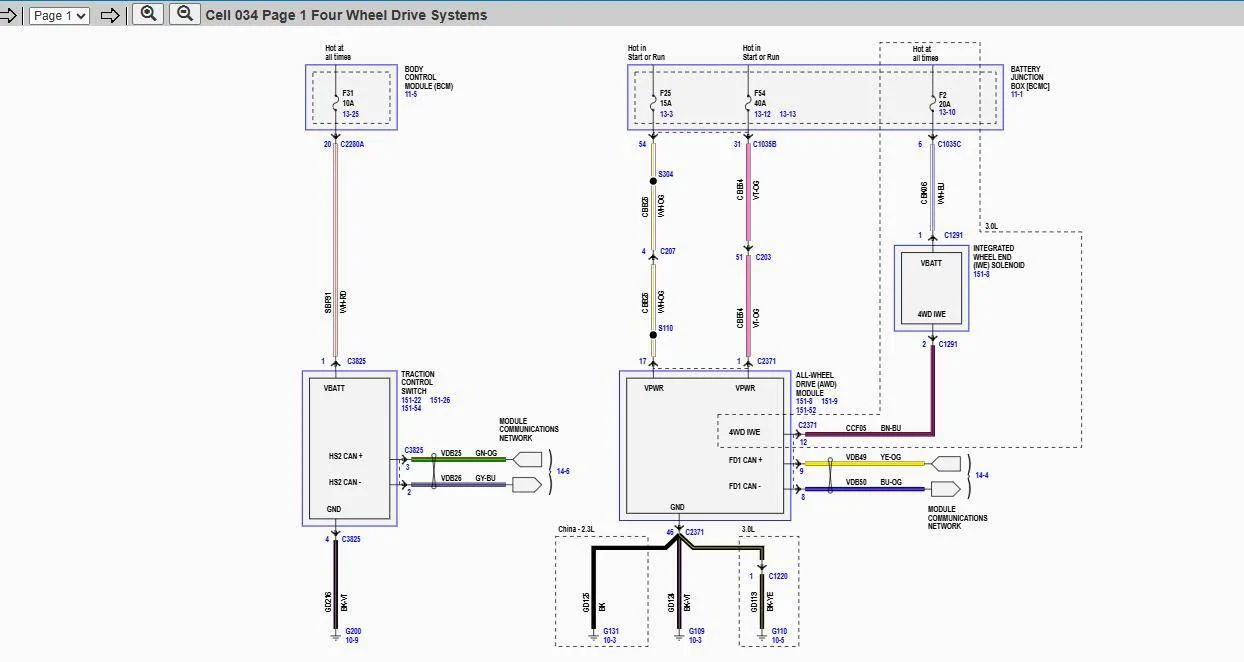Click ground G131 label

click(611, 632)
